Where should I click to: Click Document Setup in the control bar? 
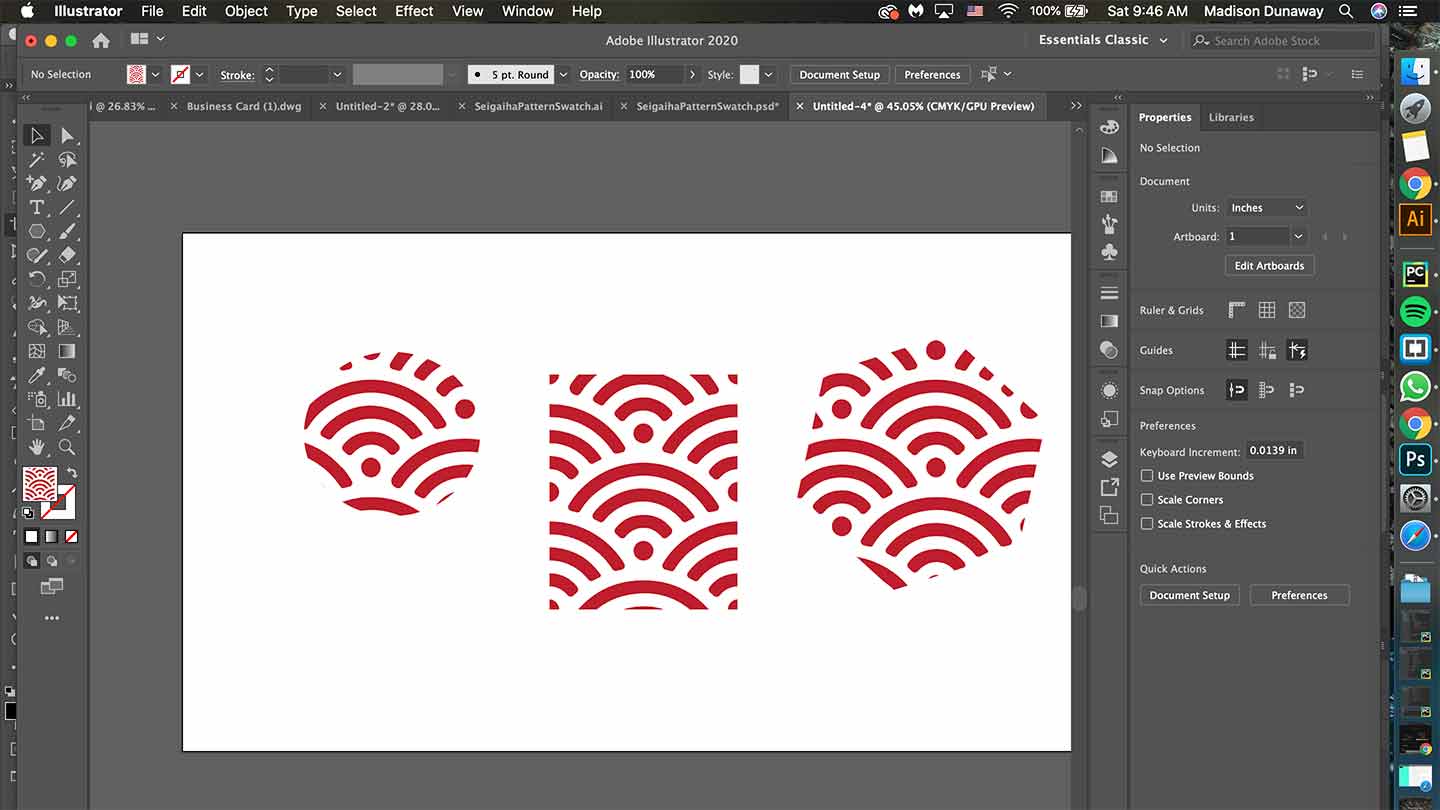[x=839, y=75]
